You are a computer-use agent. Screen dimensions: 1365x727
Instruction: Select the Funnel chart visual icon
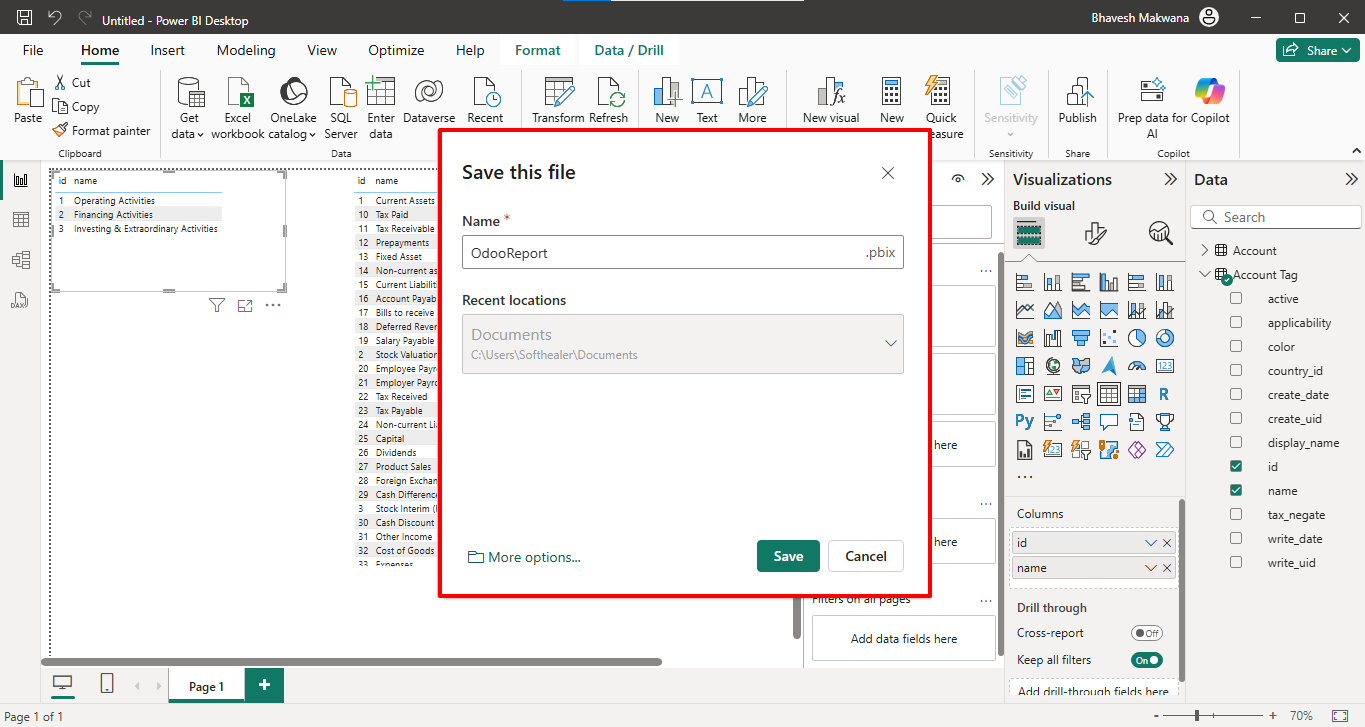point(1080,338)
